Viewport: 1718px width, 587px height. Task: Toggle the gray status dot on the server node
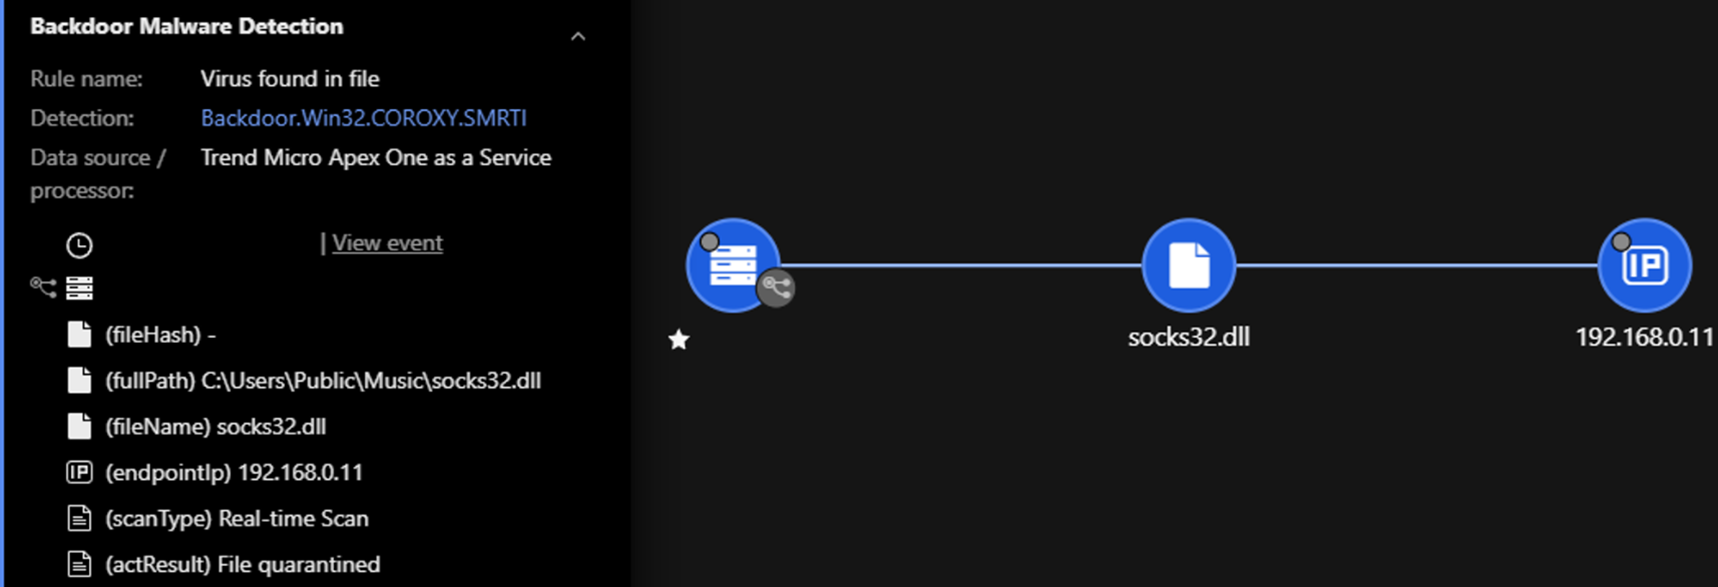710,241
